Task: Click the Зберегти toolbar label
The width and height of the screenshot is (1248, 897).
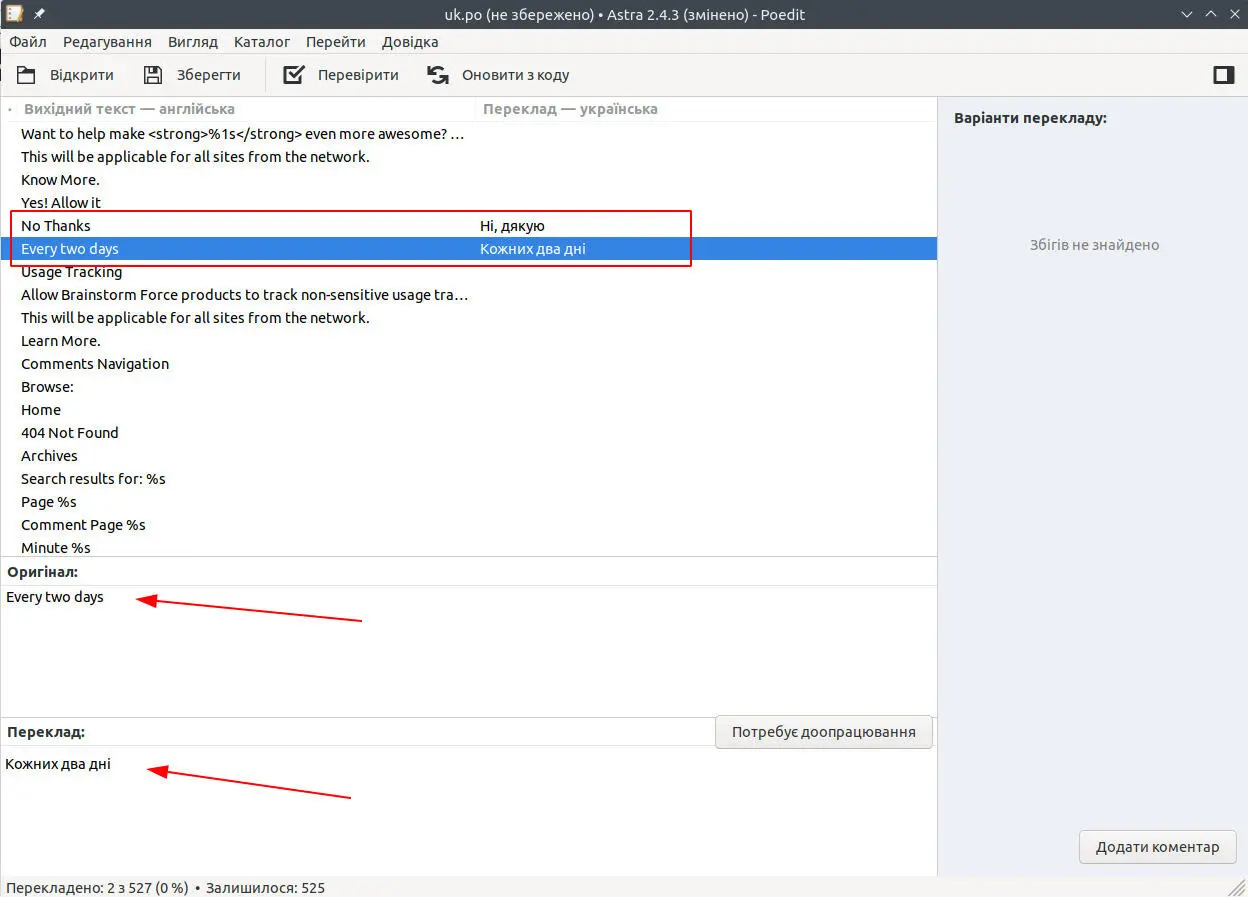Action: [209, 75]
